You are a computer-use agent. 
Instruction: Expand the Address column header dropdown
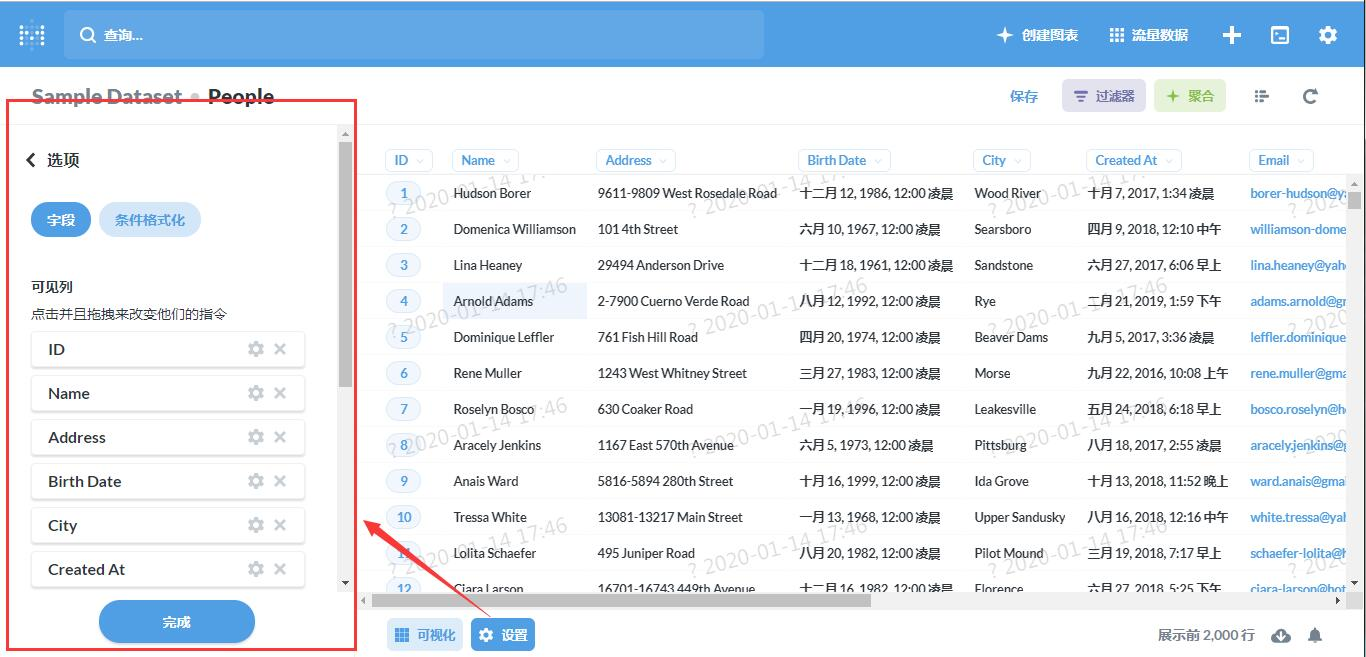point(636,160)
